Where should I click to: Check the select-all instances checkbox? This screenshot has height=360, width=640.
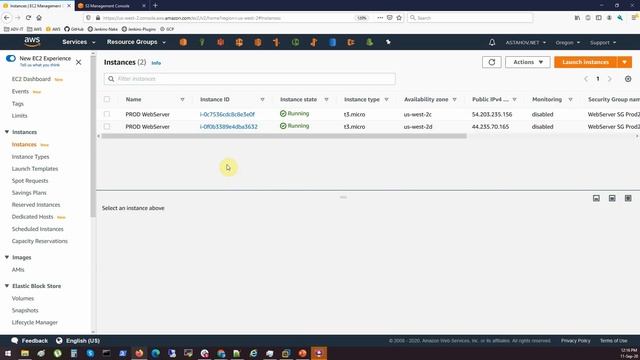coord(107,99)
